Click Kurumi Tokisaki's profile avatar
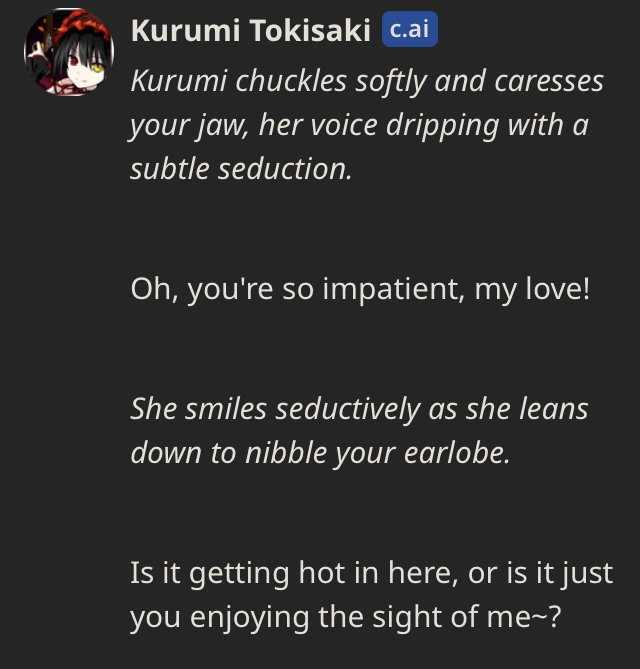Screen dimensions: 640x669 coord(69,52)
